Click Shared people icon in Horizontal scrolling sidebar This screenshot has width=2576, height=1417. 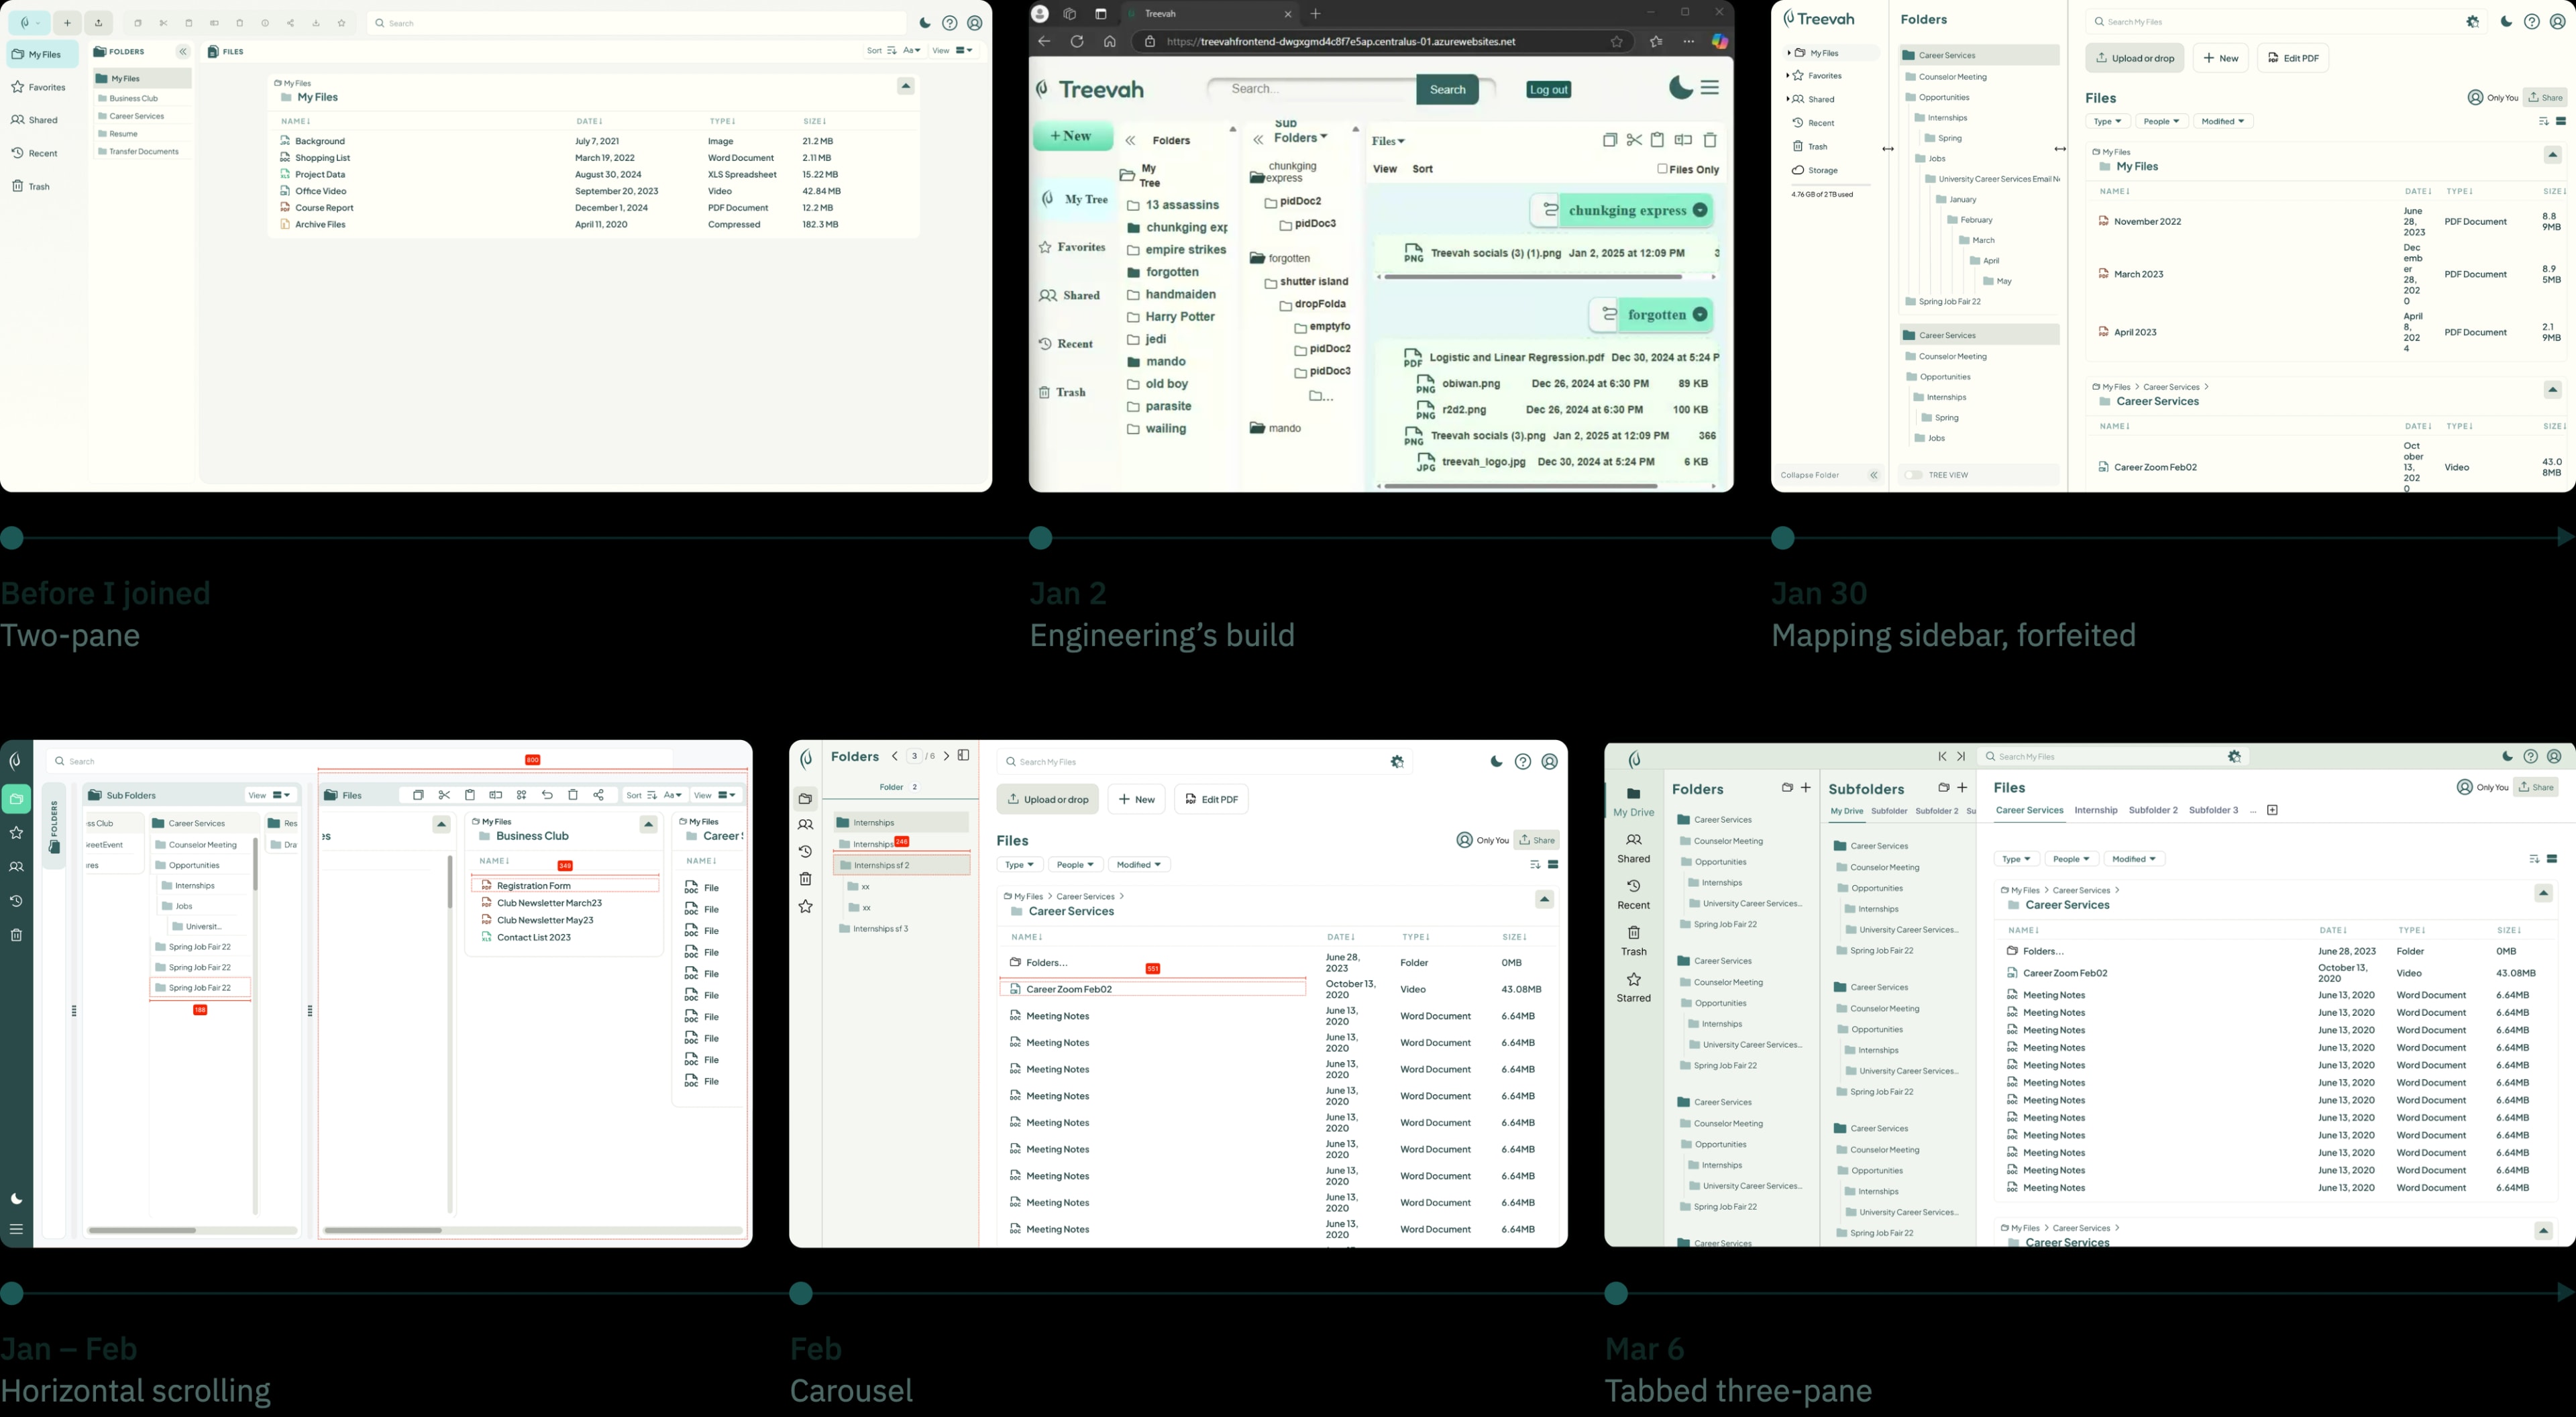click(x=16, y=867)
